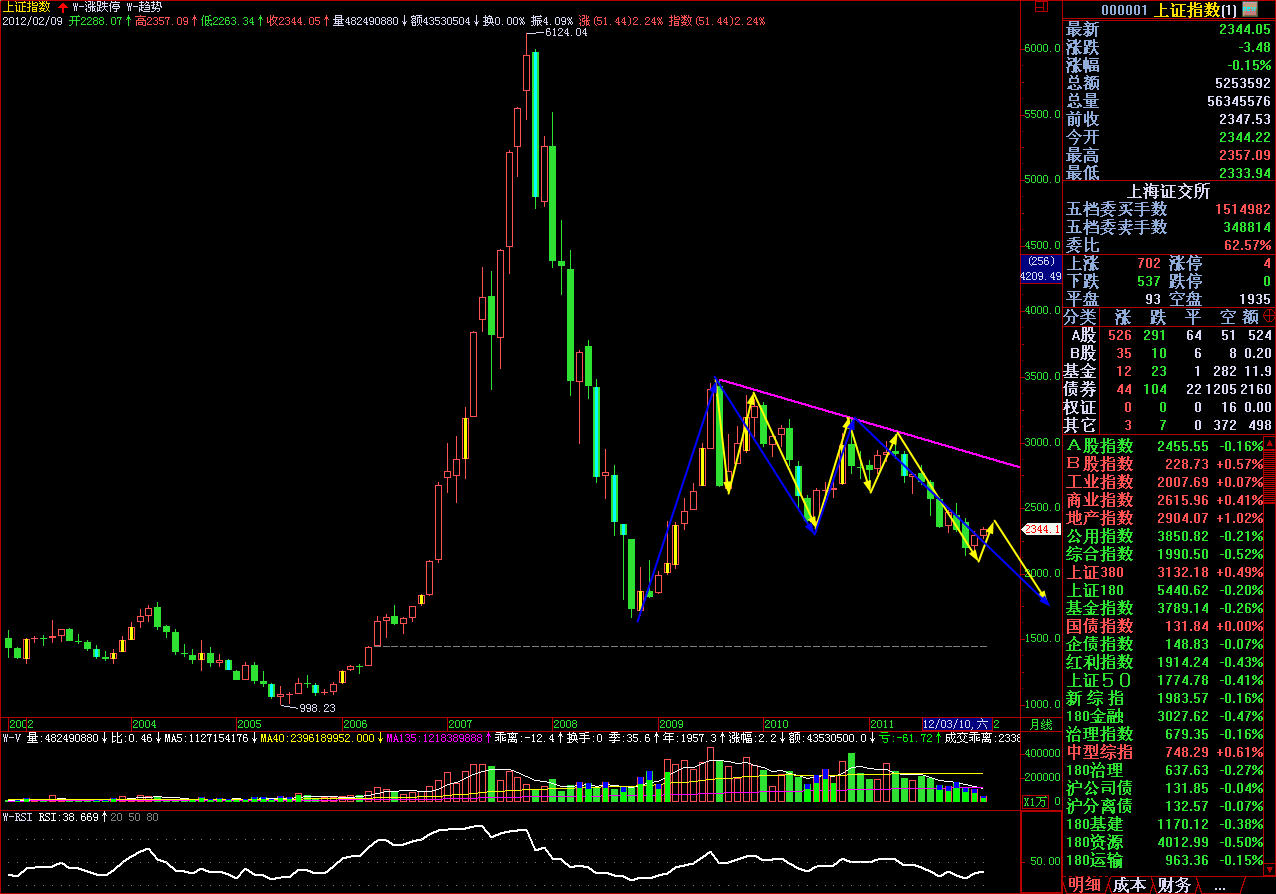Open the 财务 tab
This screenshot has height=894, width=1276.
1175,884
